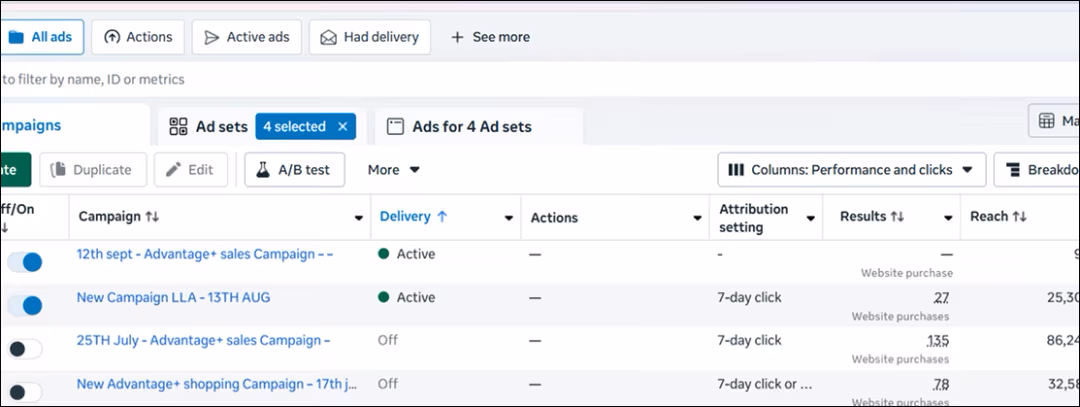
Task: Sort by Results column
Action: (x=872, y=216)
